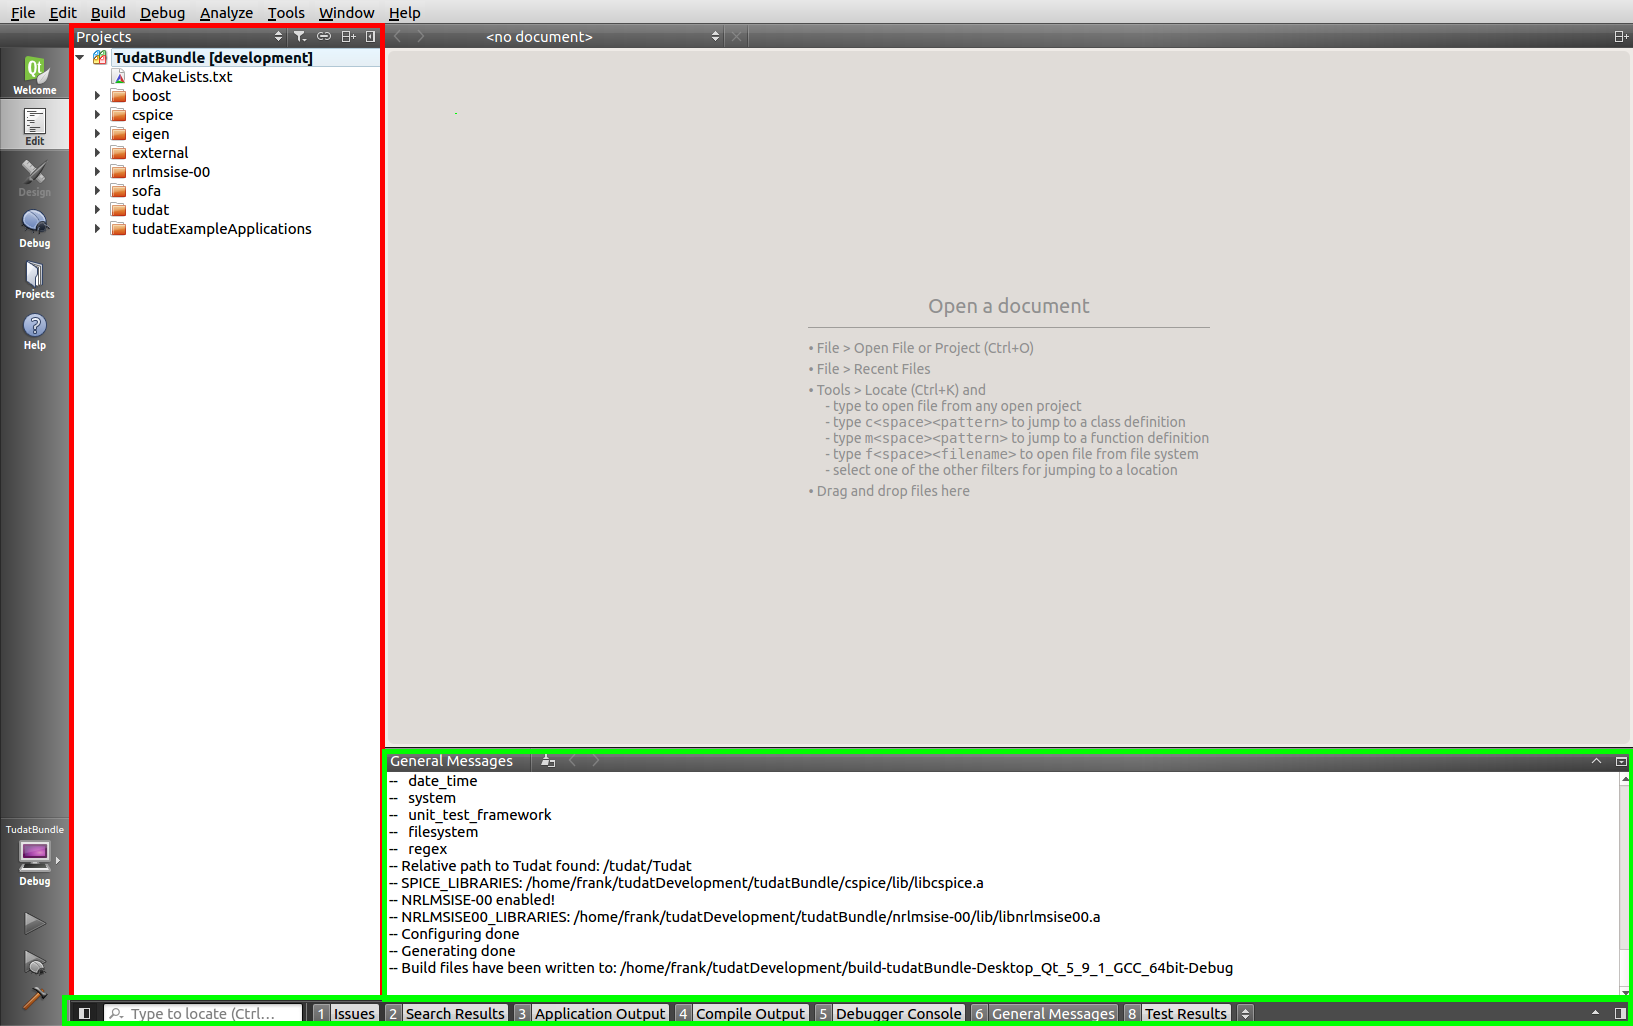This screenshot has width=1633, height=1026.
Task: Expand the tudatExampleApplications folder
Action: point(97,229)
